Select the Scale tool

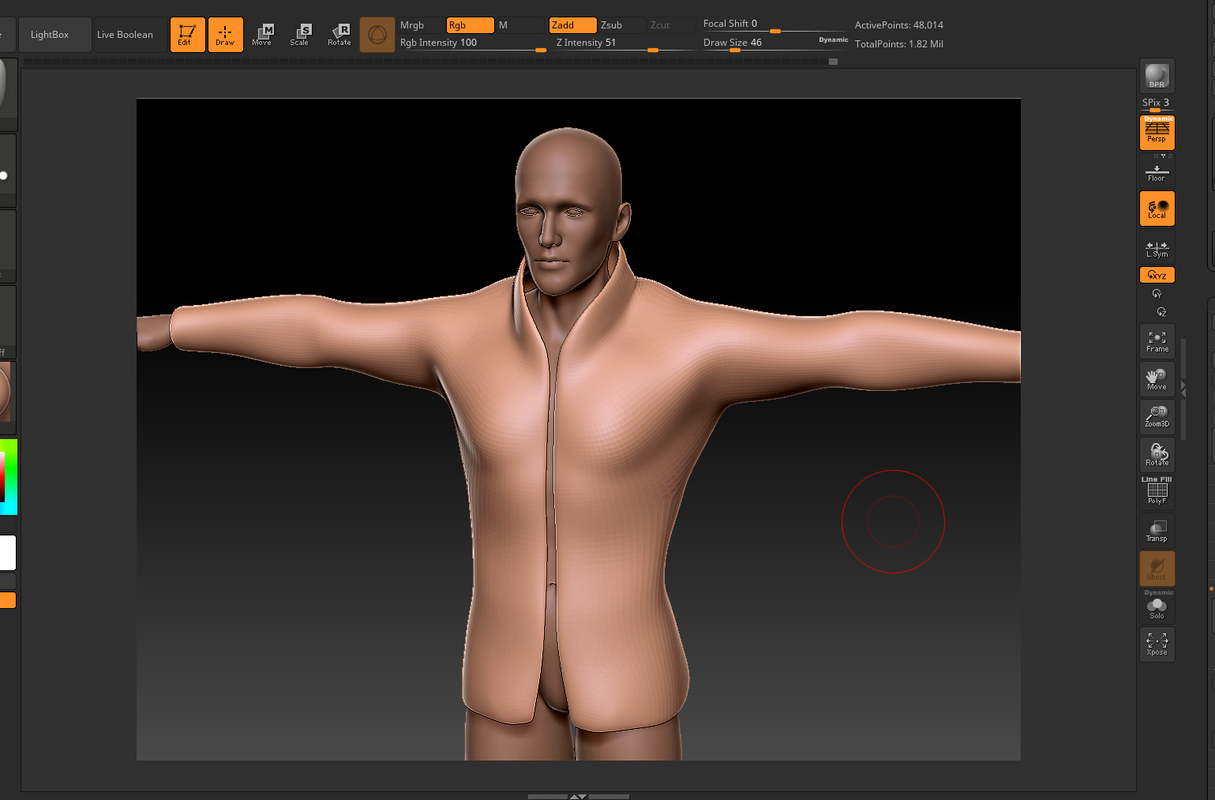(x=301, y=33)
